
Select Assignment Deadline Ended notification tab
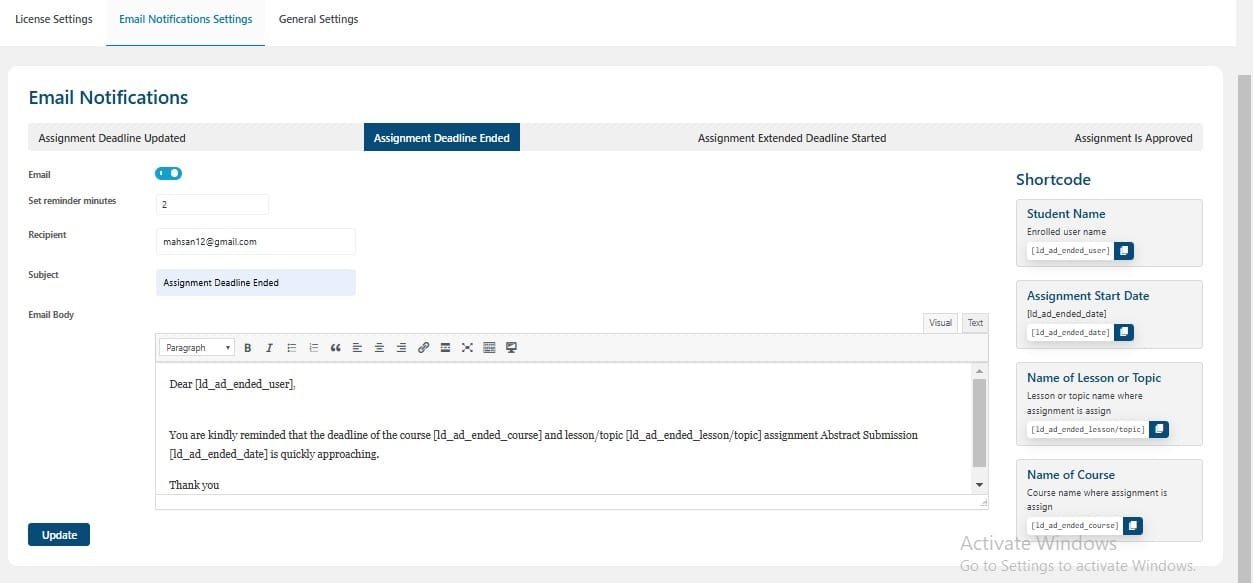[442, 138]
